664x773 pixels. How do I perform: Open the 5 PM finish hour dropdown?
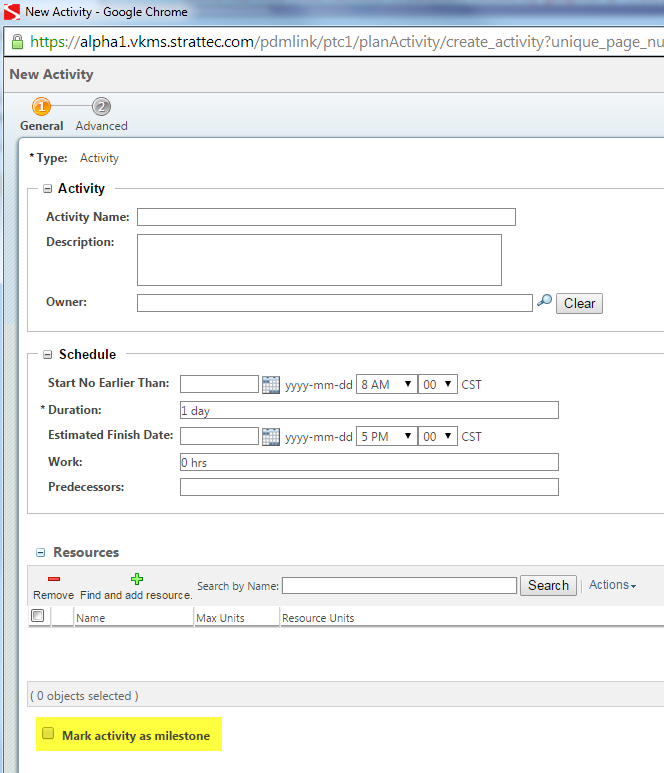tap(386, 437)
